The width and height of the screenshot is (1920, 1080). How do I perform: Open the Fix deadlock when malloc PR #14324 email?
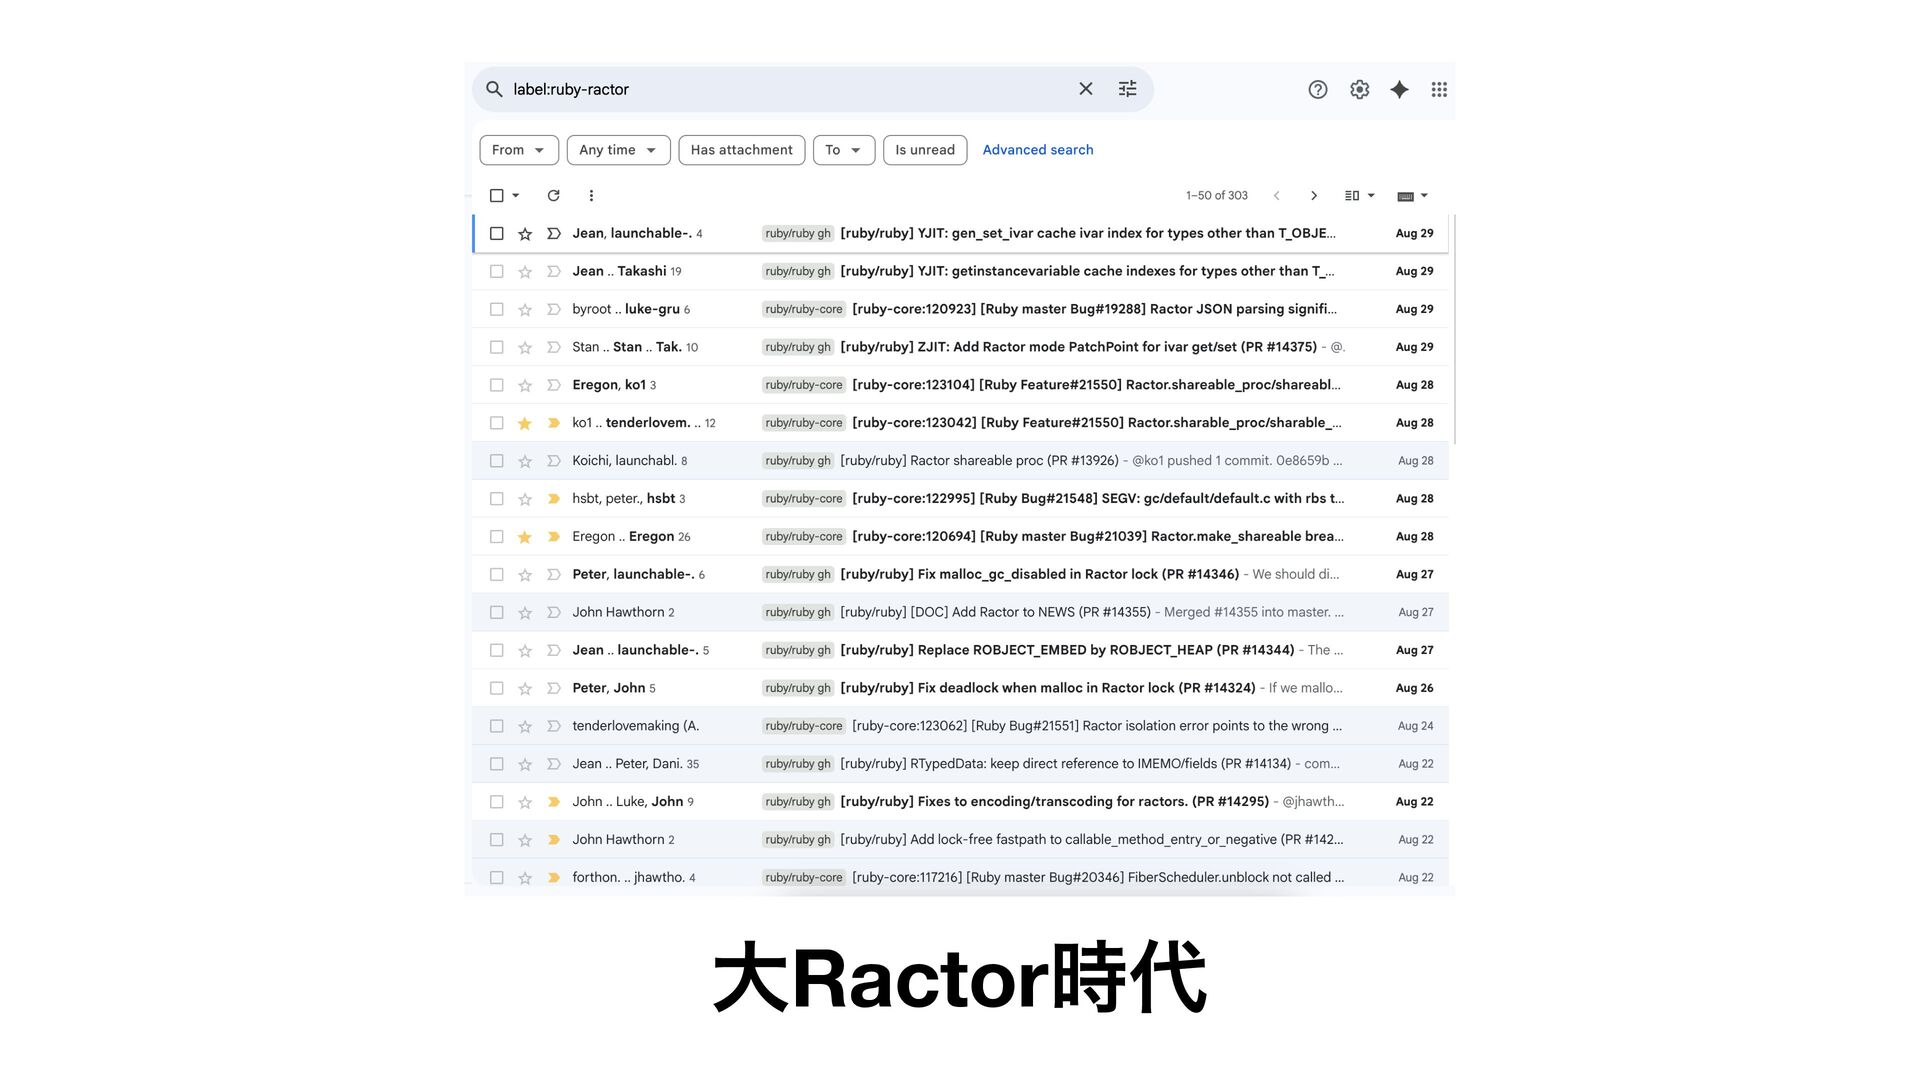[960, 688]
